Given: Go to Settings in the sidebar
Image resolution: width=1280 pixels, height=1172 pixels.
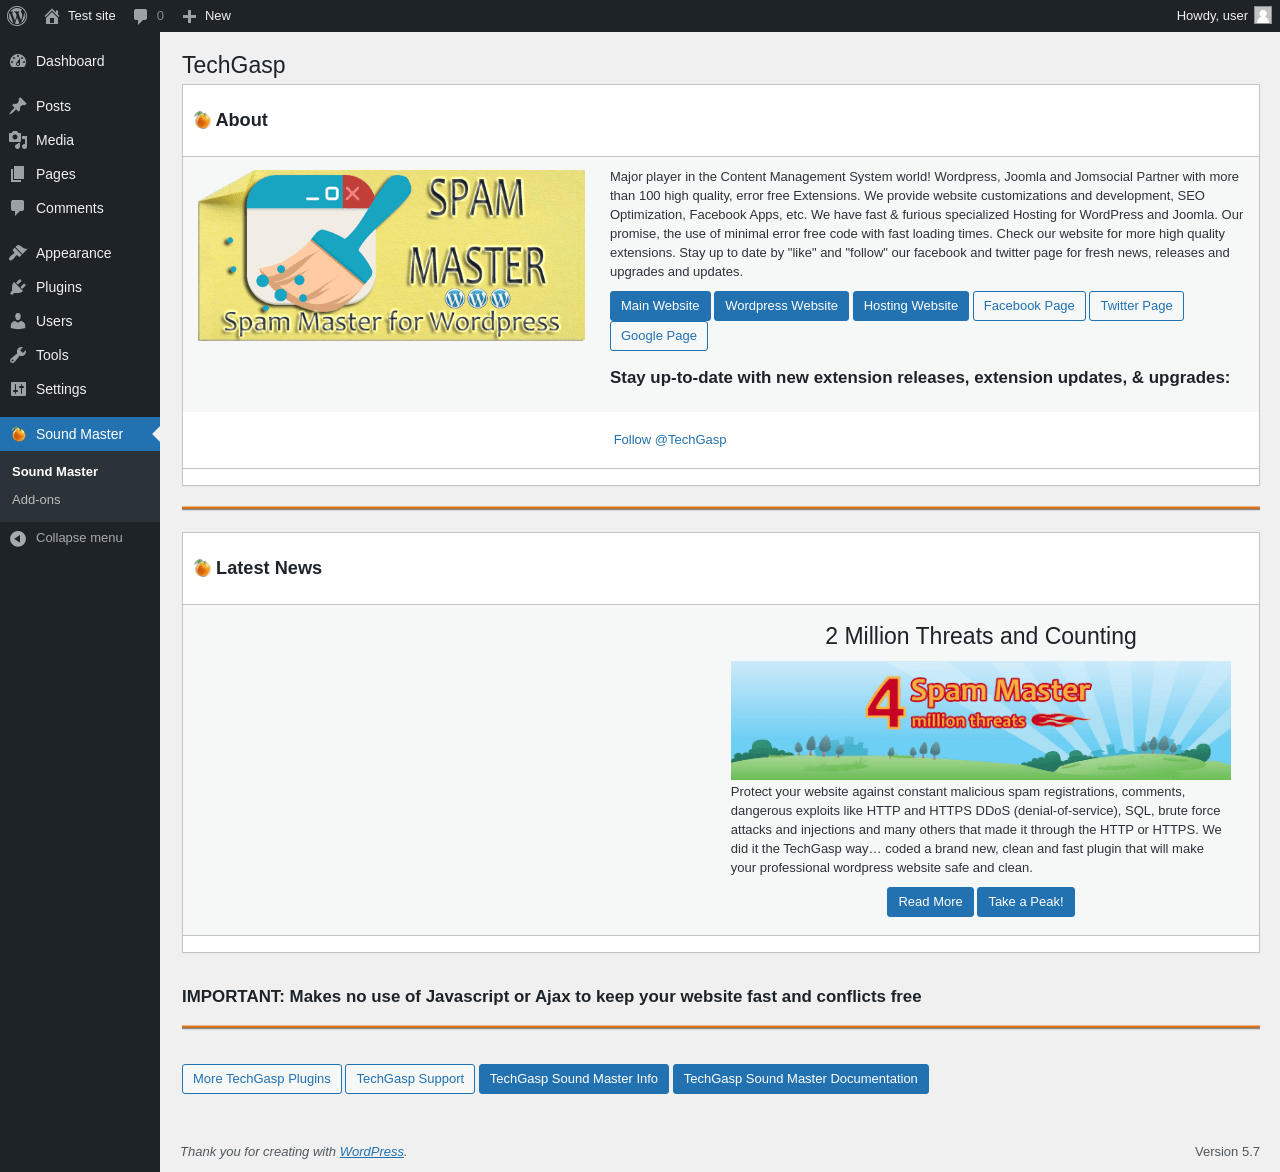Looking at the screenshot, I should [x=80, y=389].
